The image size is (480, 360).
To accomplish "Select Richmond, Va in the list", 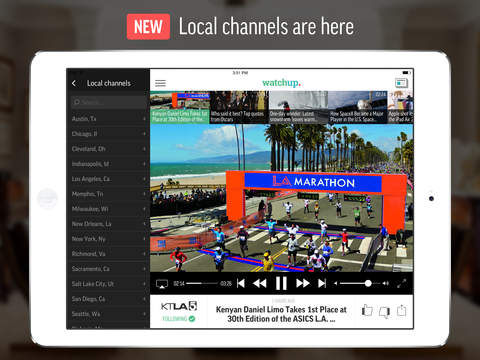I will [108, 254].
